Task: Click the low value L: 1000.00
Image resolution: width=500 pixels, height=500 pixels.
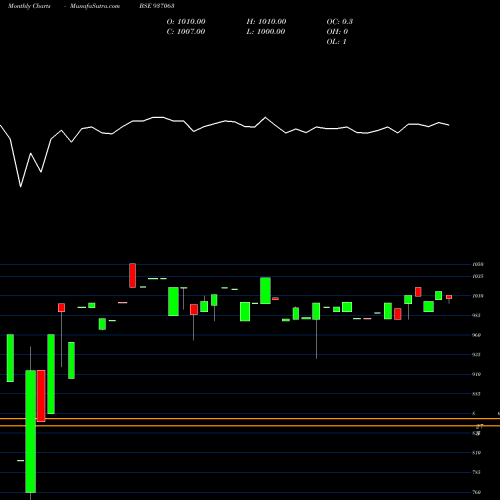Action: coord(266,31)
